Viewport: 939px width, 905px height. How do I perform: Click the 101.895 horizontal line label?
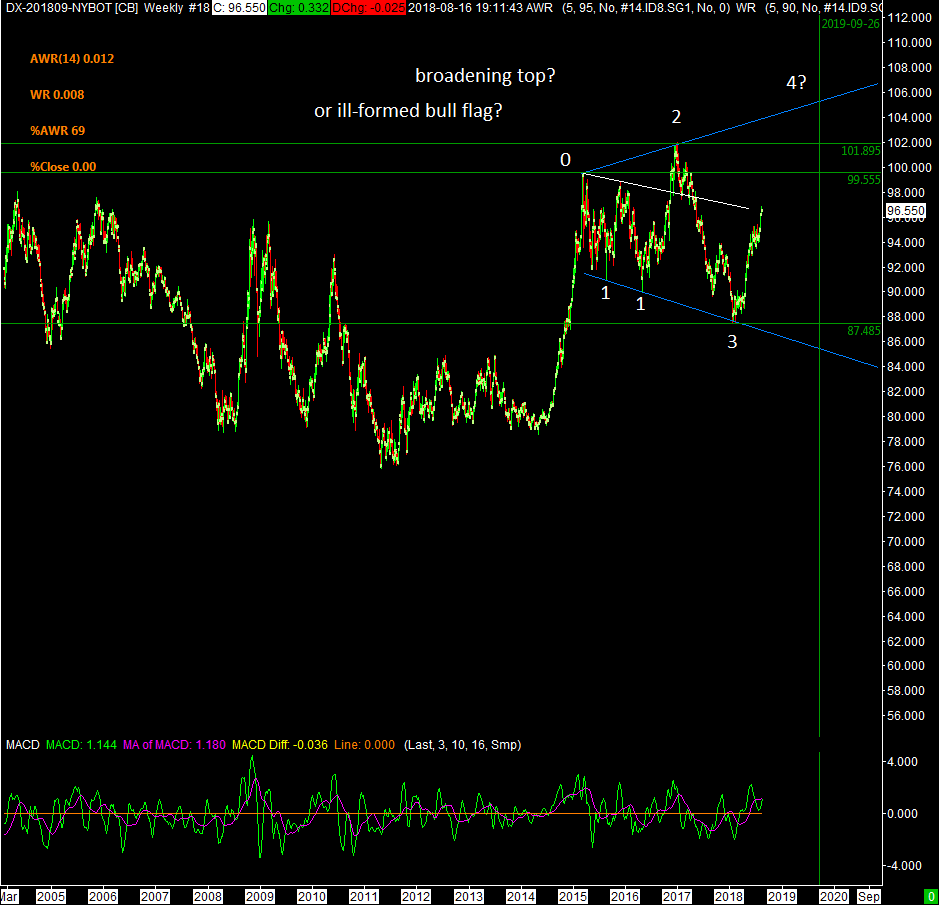point(861,151)
